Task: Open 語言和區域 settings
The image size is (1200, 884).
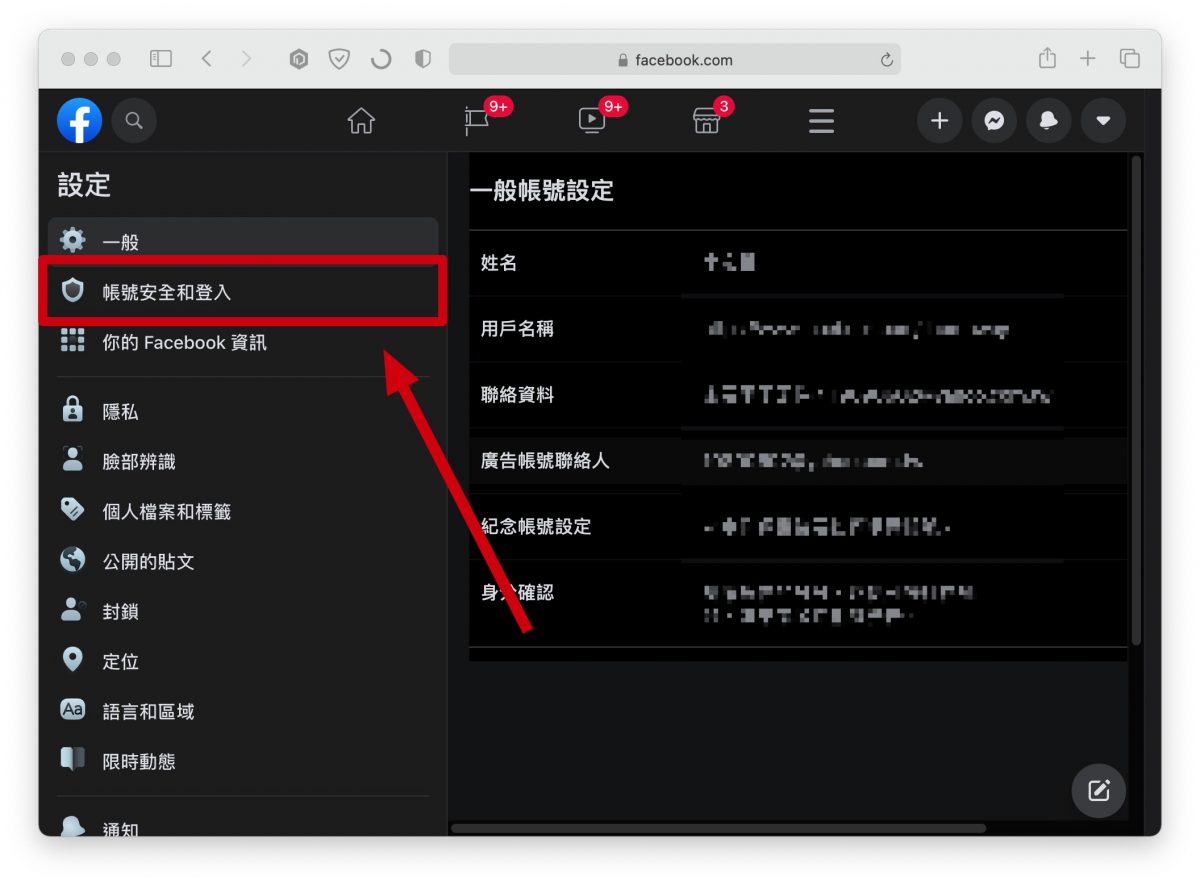Action: point(243,711)
